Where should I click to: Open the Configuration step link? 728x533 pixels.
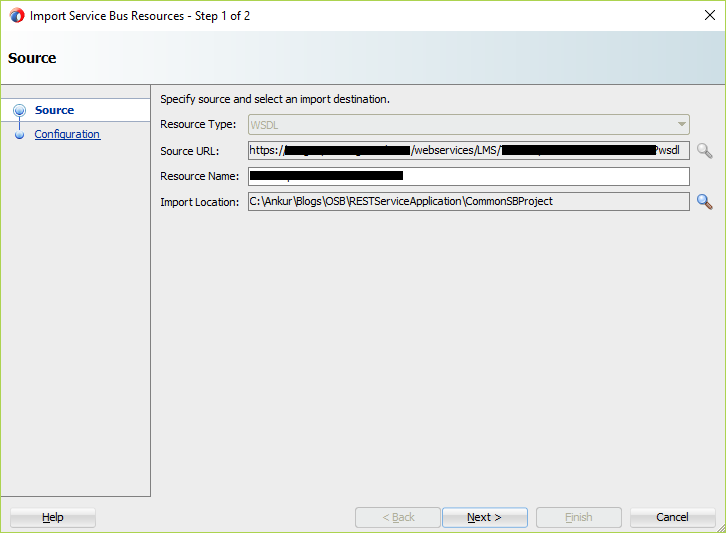[x=67, y=134]
